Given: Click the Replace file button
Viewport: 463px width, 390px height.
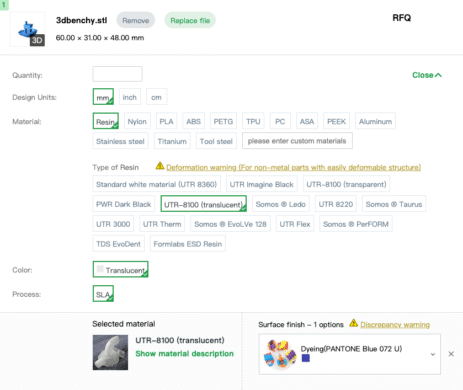Looking at the screenshot, I should (x=190, y=20).
